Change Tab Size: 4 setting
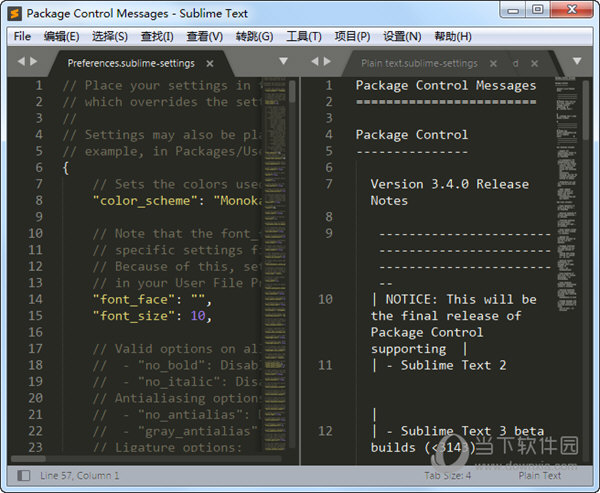600x493 pixels. [x=447, y=476]
